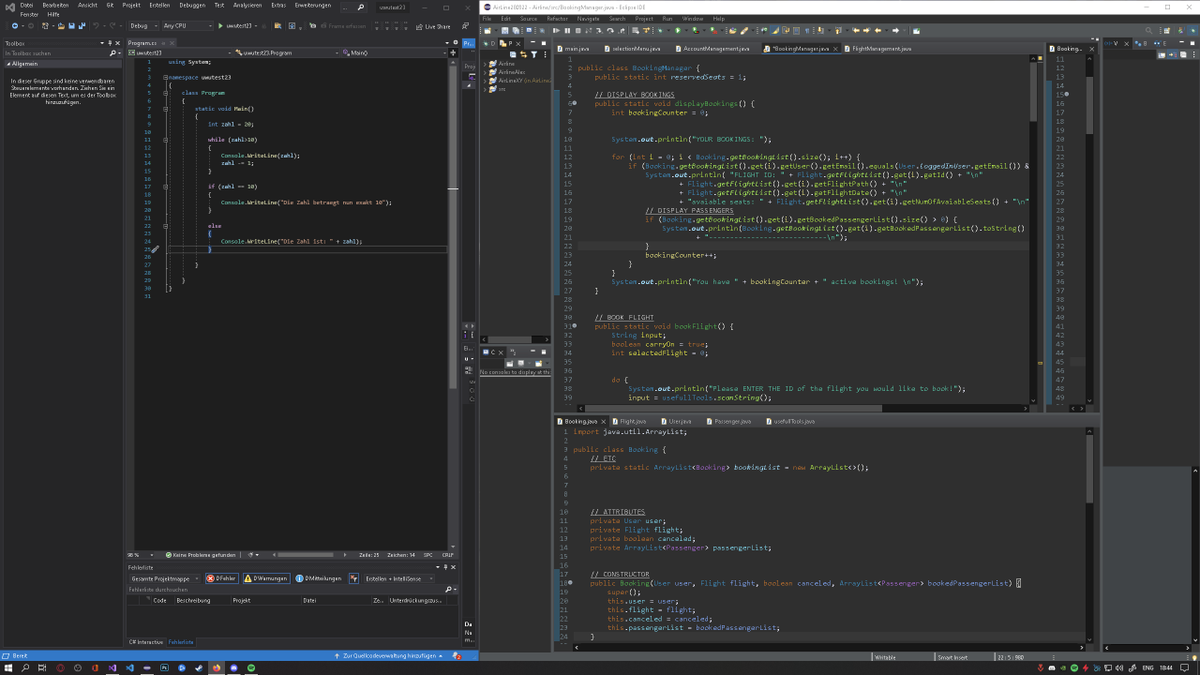Click the Steam icon on the taskbar
1200x675 pixels.
tap(198, 667)
